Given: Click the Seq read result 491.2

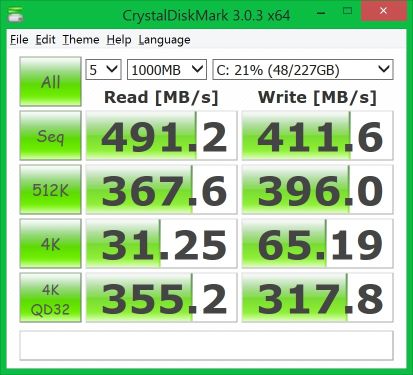Looking at the screenshot, I should (x=162, y=136).
